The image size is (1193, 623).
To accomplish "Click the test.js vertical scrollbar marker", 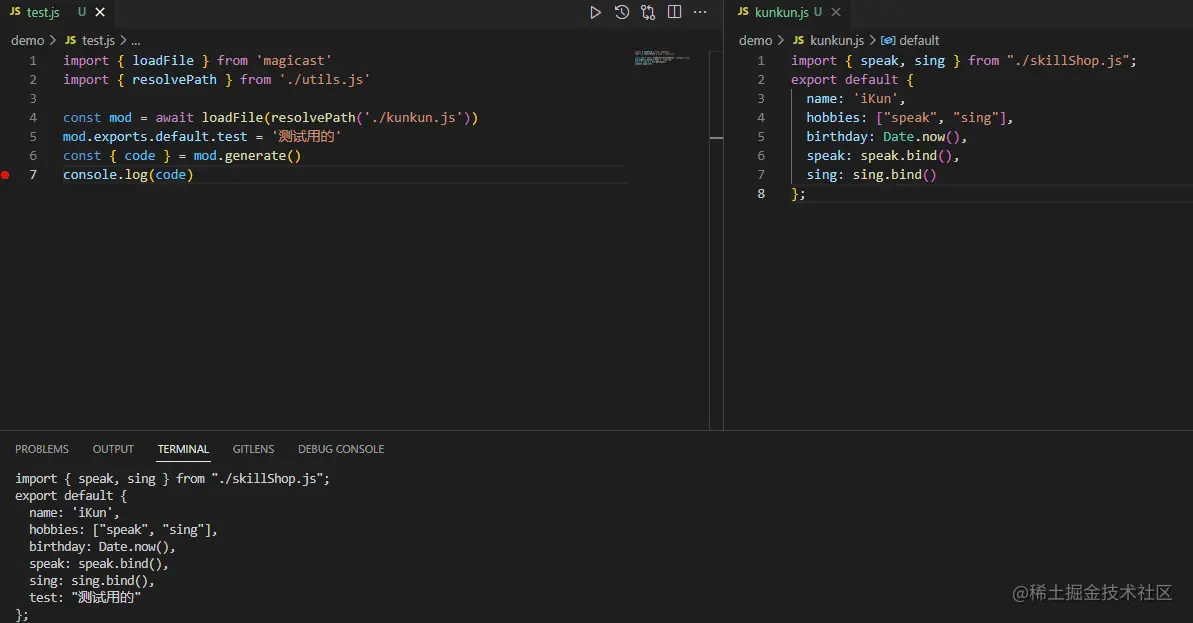I will [x=716, y=138].
